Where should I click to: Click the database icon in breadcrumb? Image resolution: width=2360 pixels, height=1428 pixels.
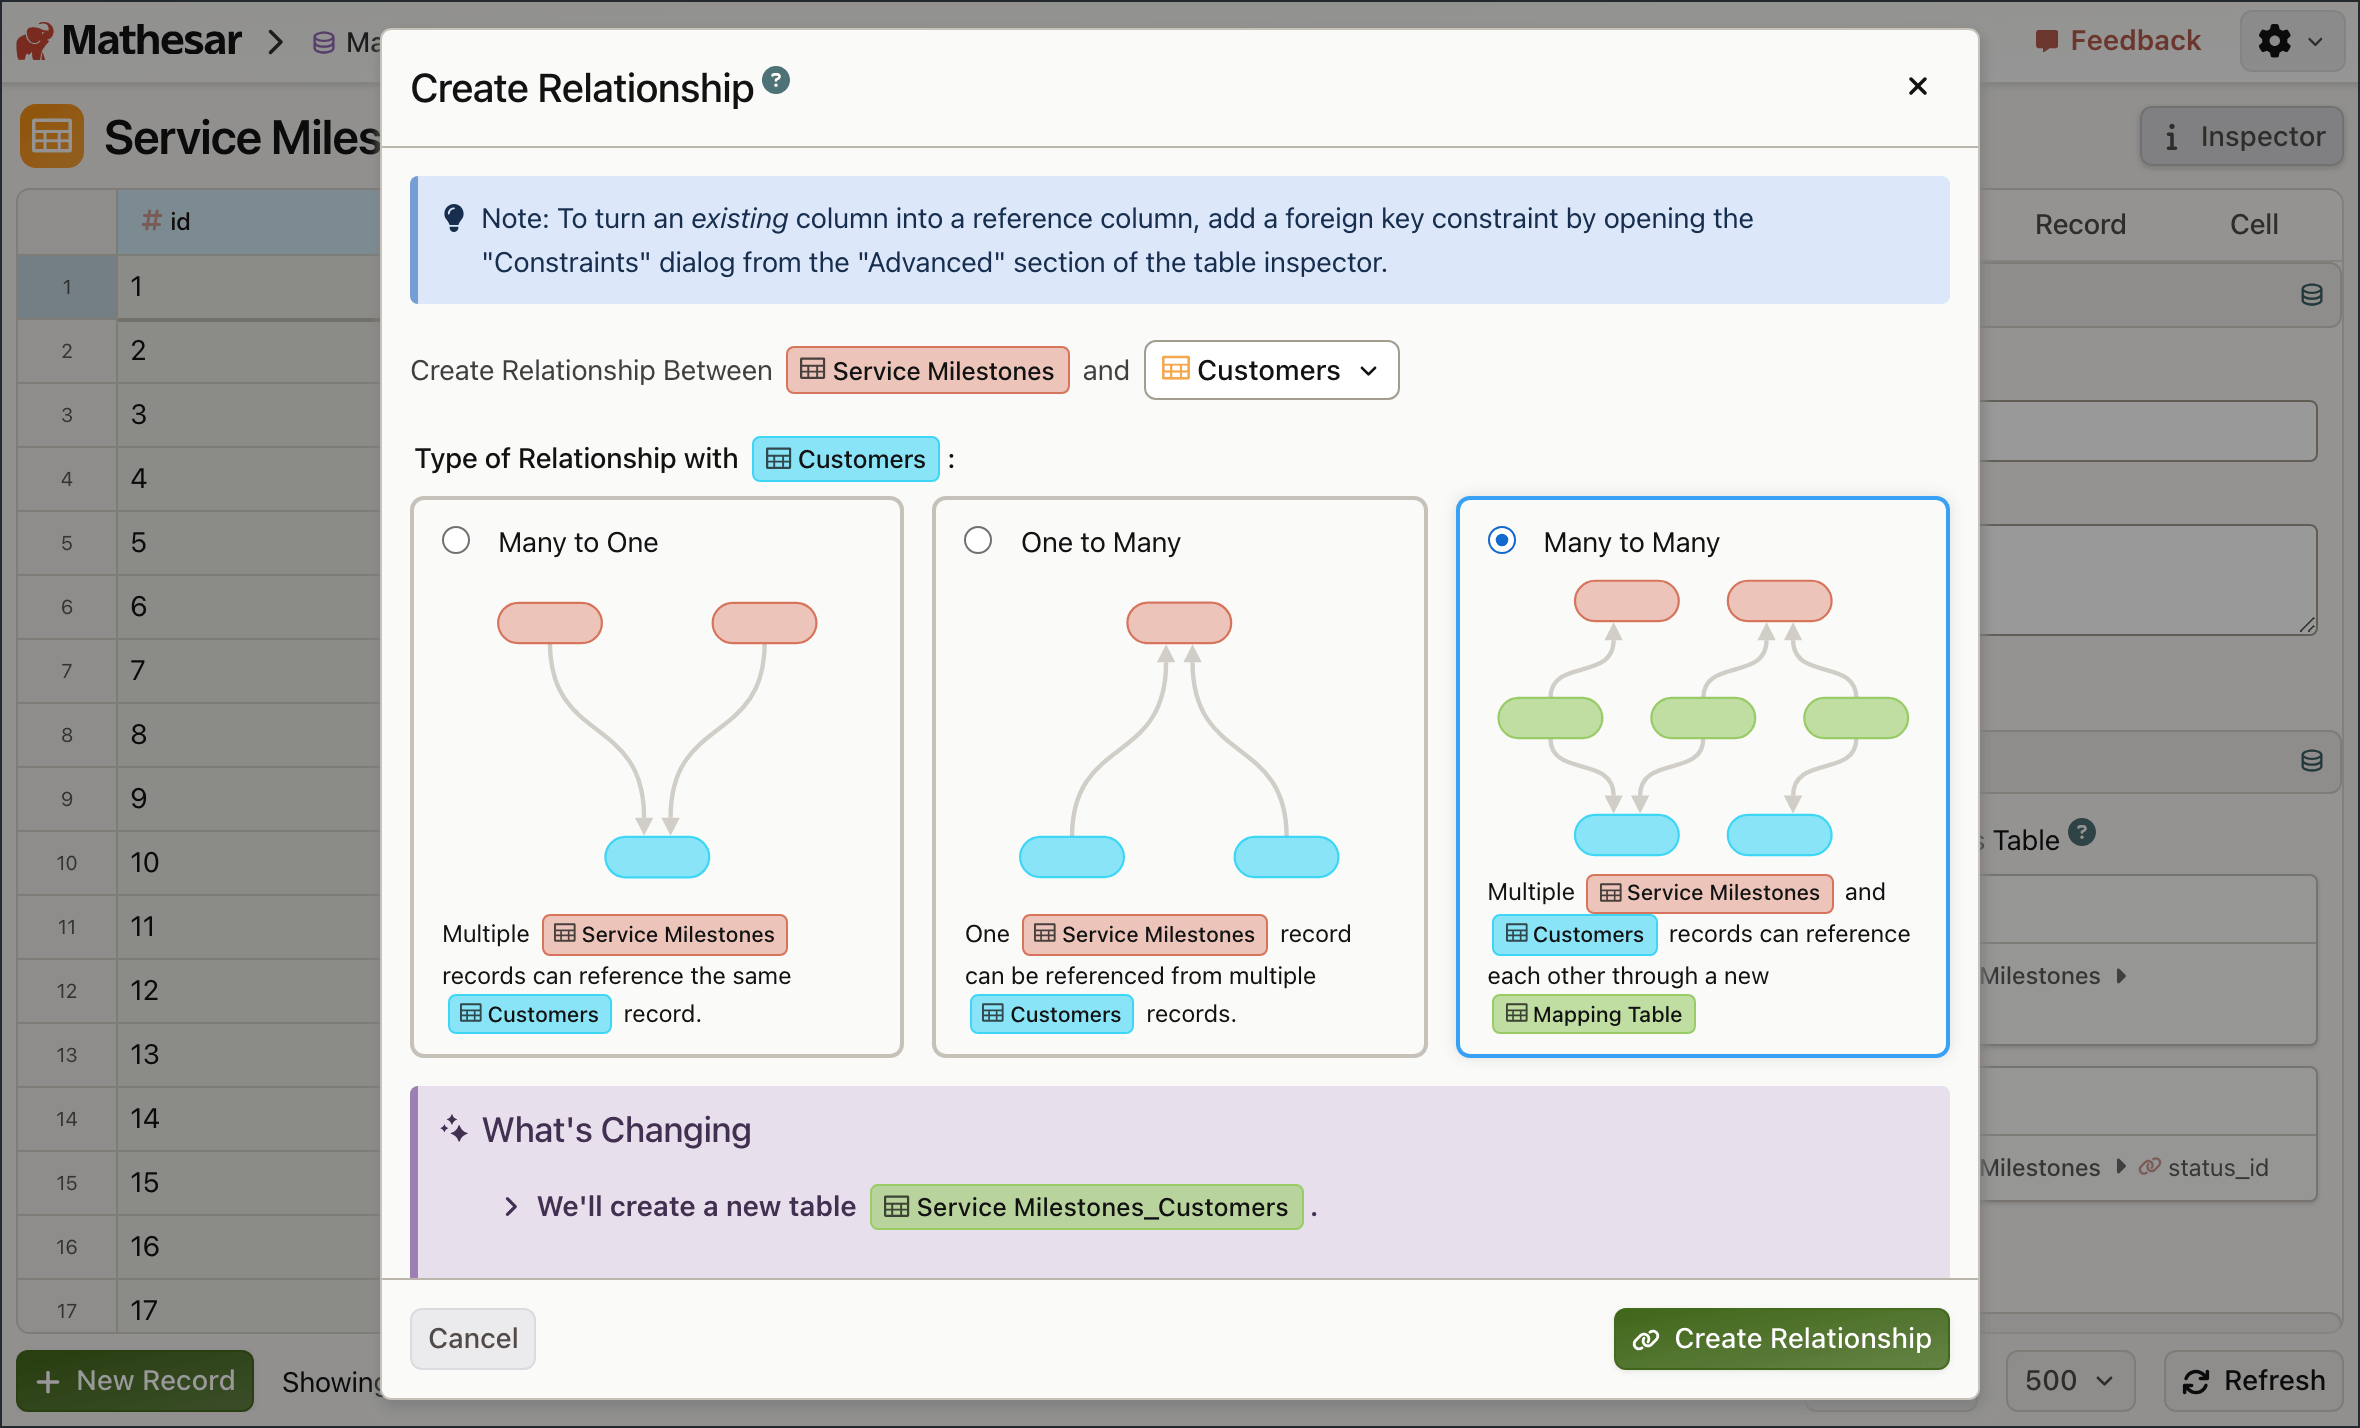click(x=324, y=42)
